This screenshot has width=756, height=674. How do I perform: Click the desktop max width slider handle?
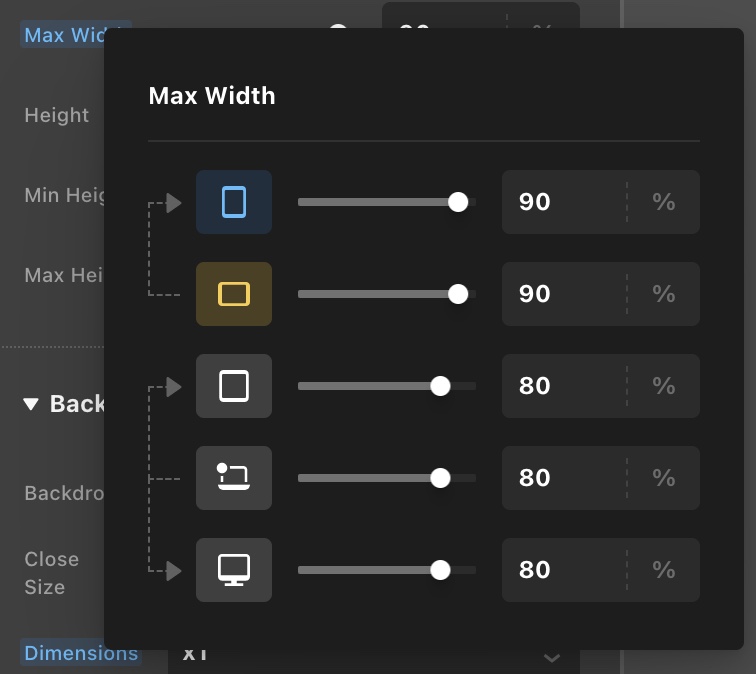click(440, 570)
